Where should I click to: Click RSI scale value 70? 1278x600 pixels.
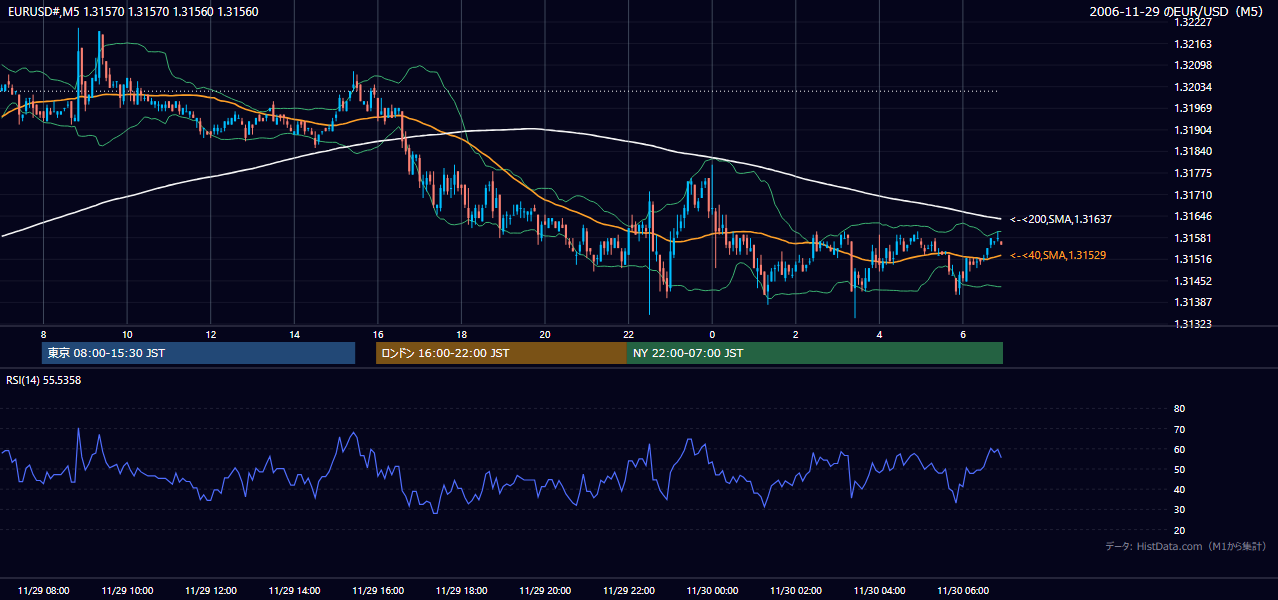tap(1179, 429)
